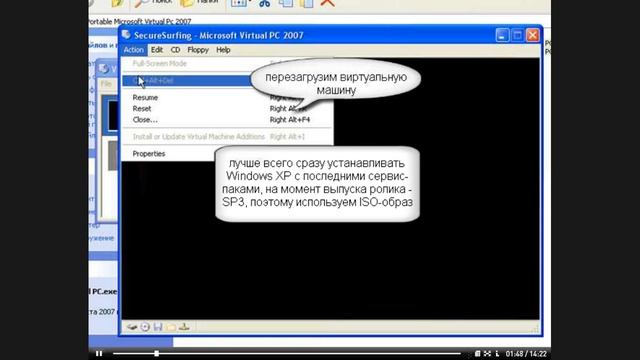This screenshot has height=360, width=640.
Task: Click the hard disk status icon
Action: [131, 327]
